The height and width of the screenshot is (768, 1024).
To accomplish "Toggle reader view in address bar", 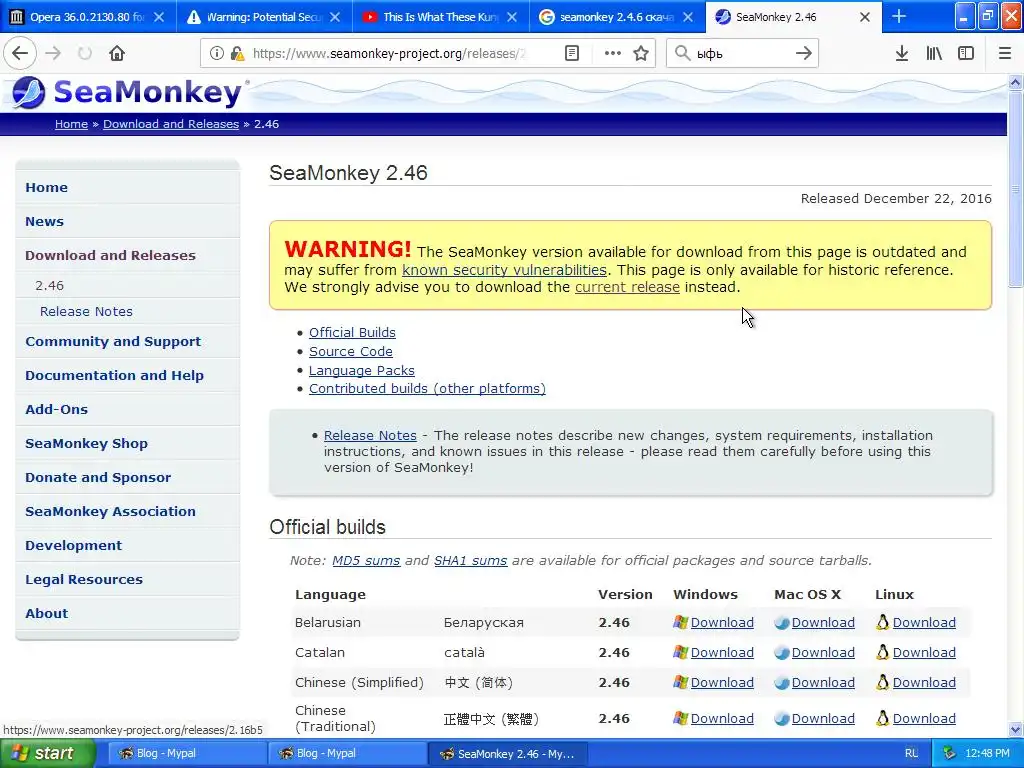I will point(572,54).
